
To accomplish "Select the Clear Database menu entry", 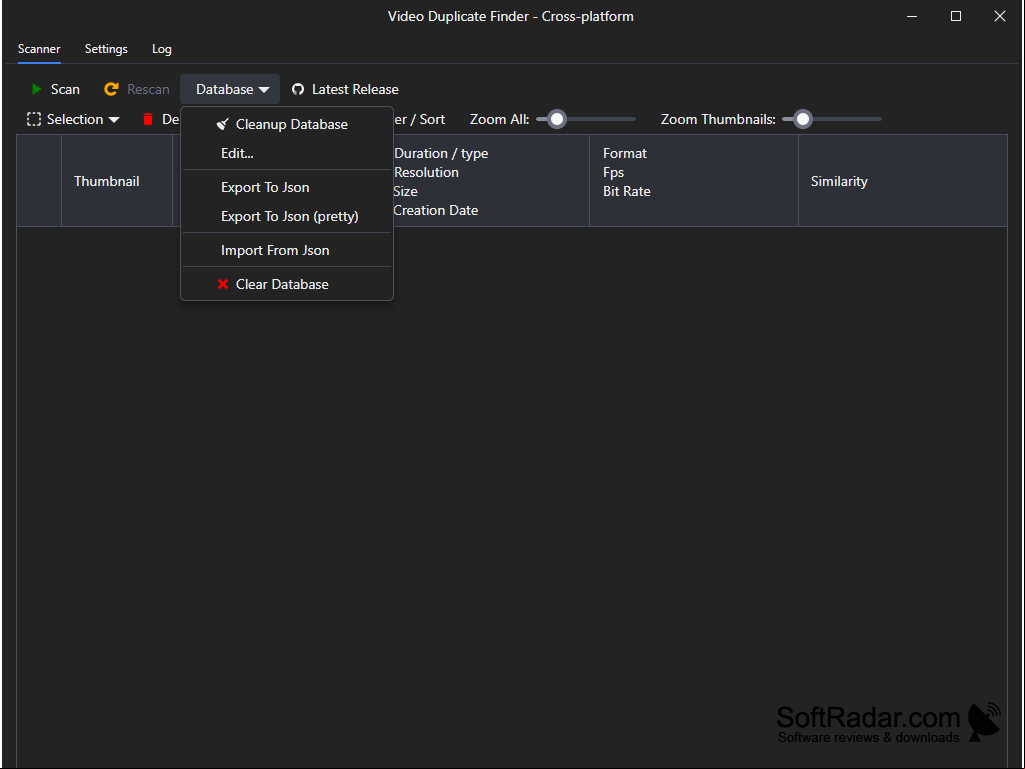I will pos(287,284).
